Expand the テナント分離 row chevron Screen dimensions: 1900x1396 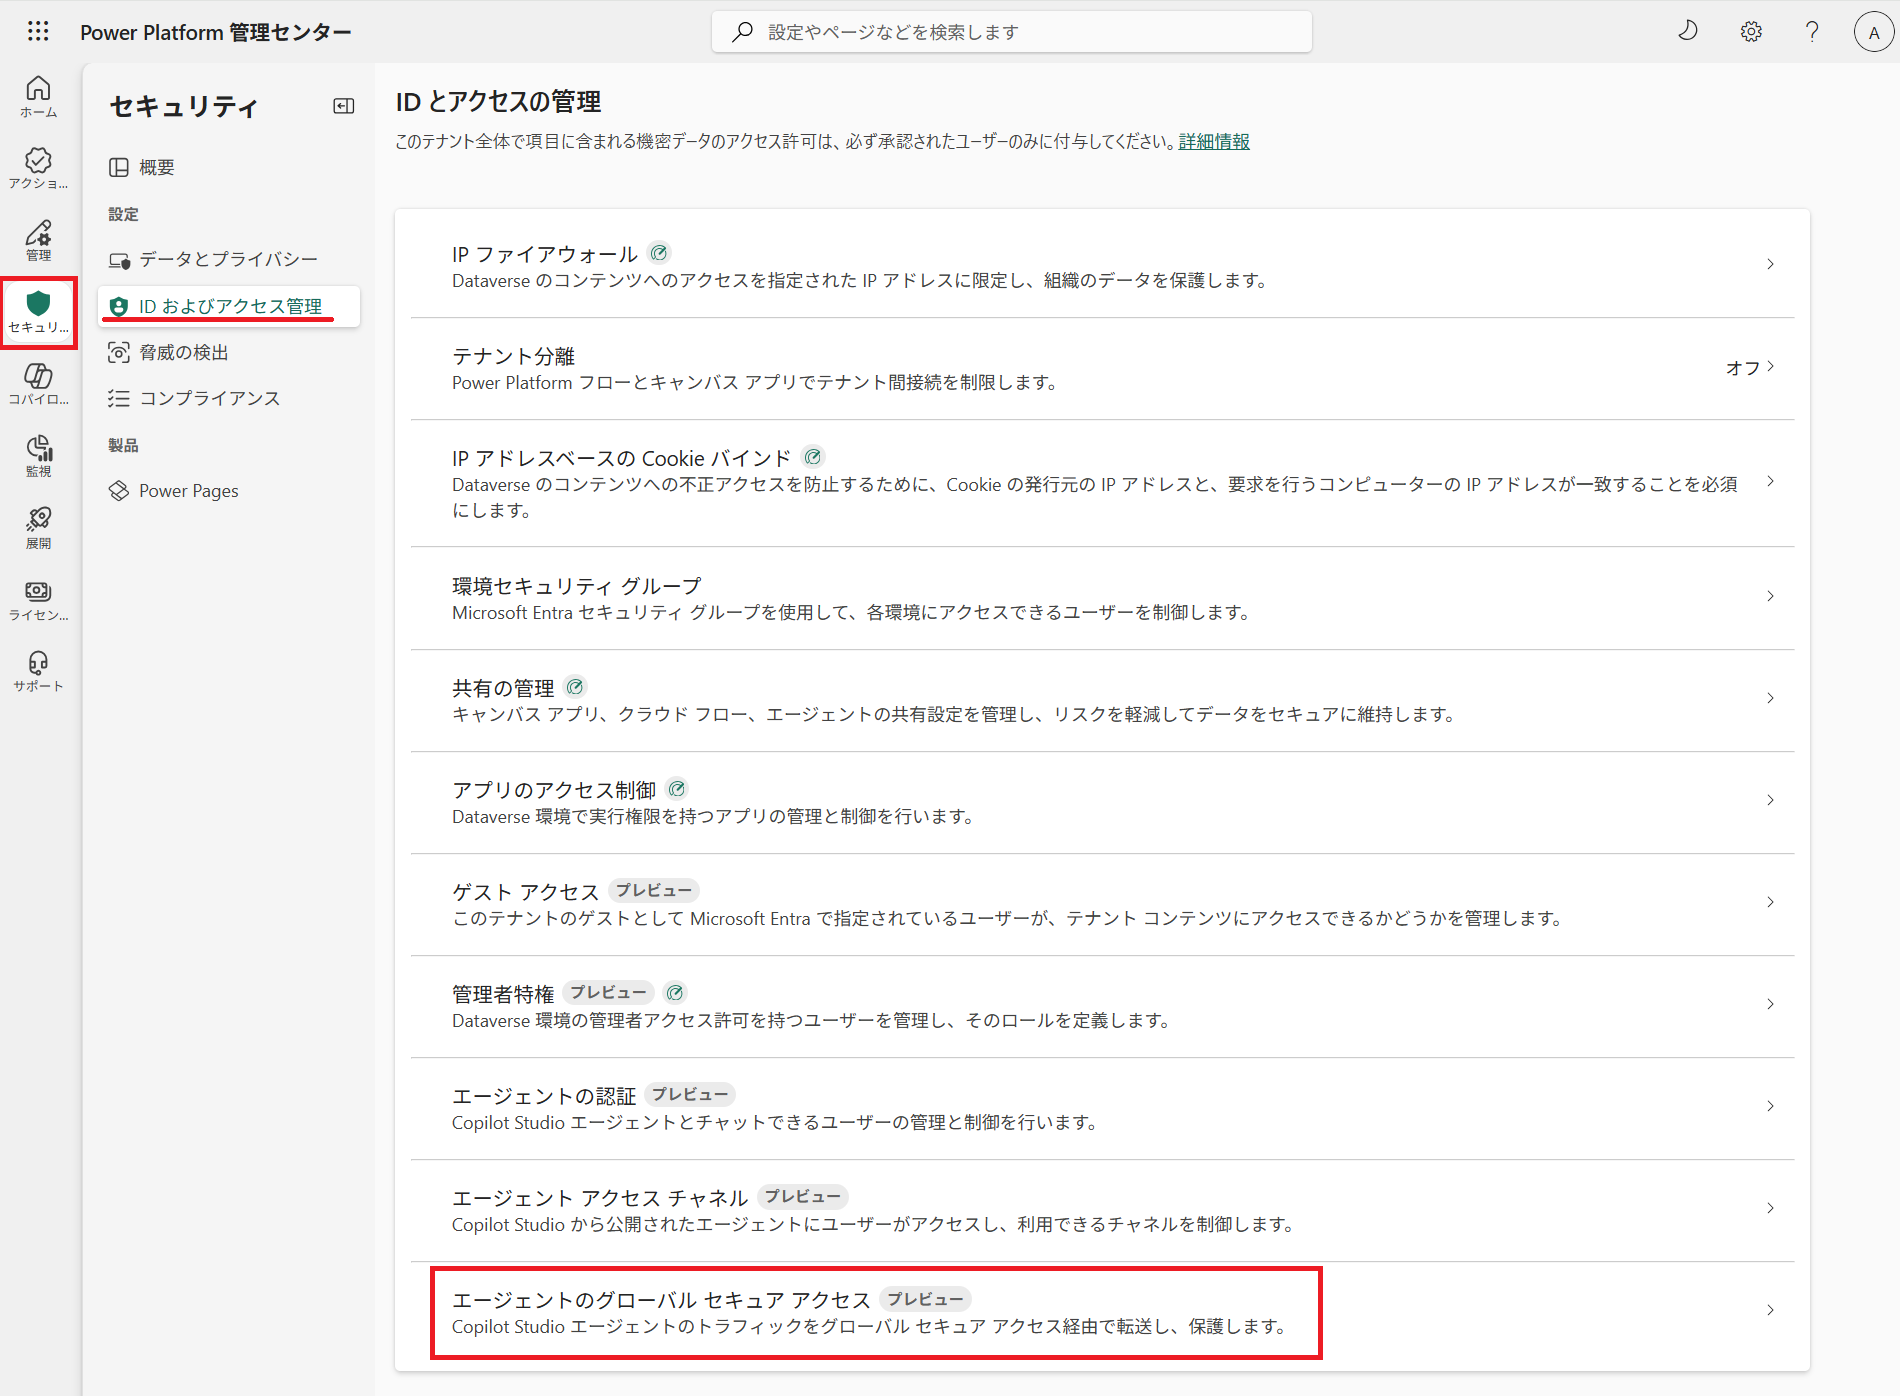[x=1770, y=366]
